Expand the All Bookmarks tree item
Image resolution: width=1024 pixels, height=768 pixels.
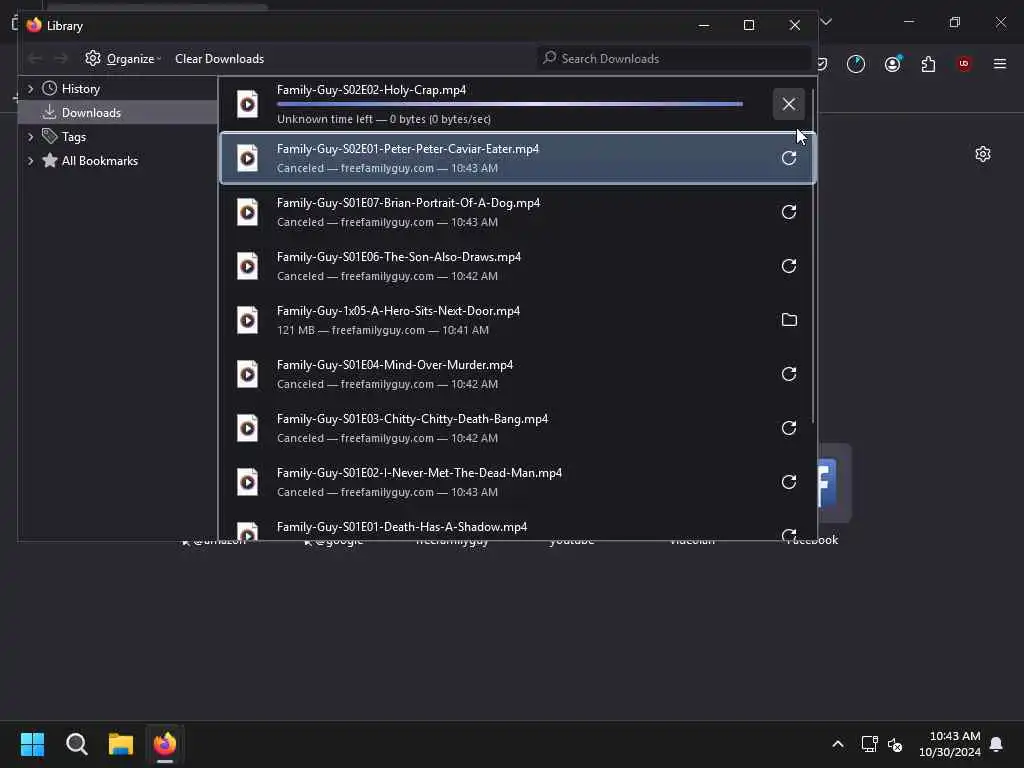point(30,161)
